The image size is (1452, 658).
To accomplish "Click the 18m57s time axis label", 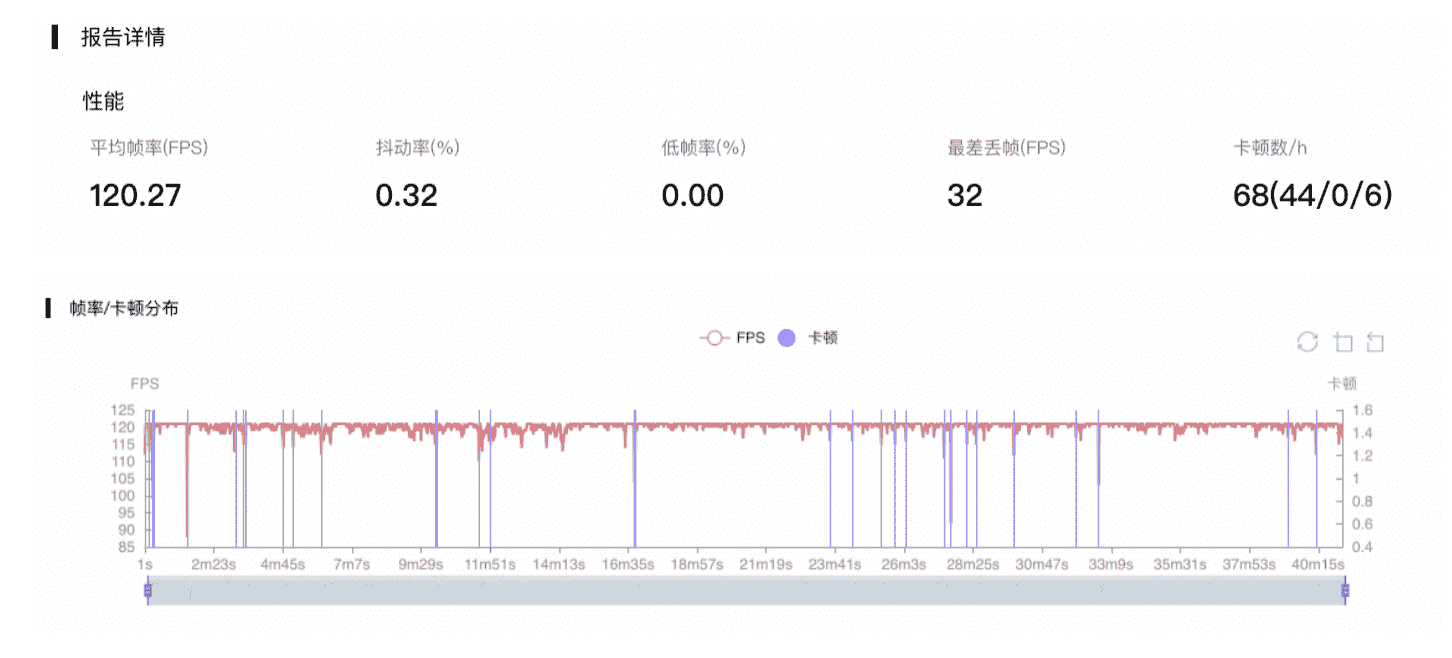I will click(x=696, y=564).
